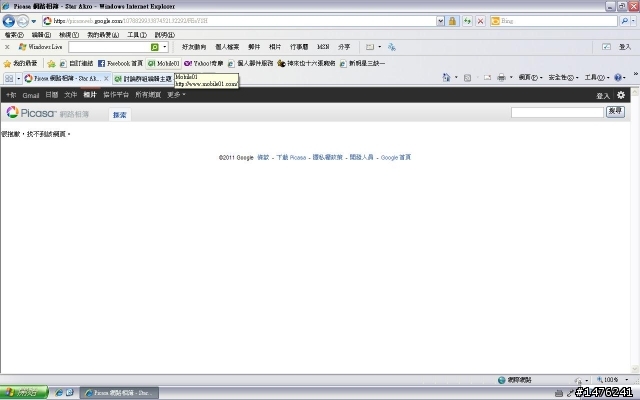Open the recent pages dropdown beside Forward
The height and width of the screenshot is (400, 640).
point(33,21)
